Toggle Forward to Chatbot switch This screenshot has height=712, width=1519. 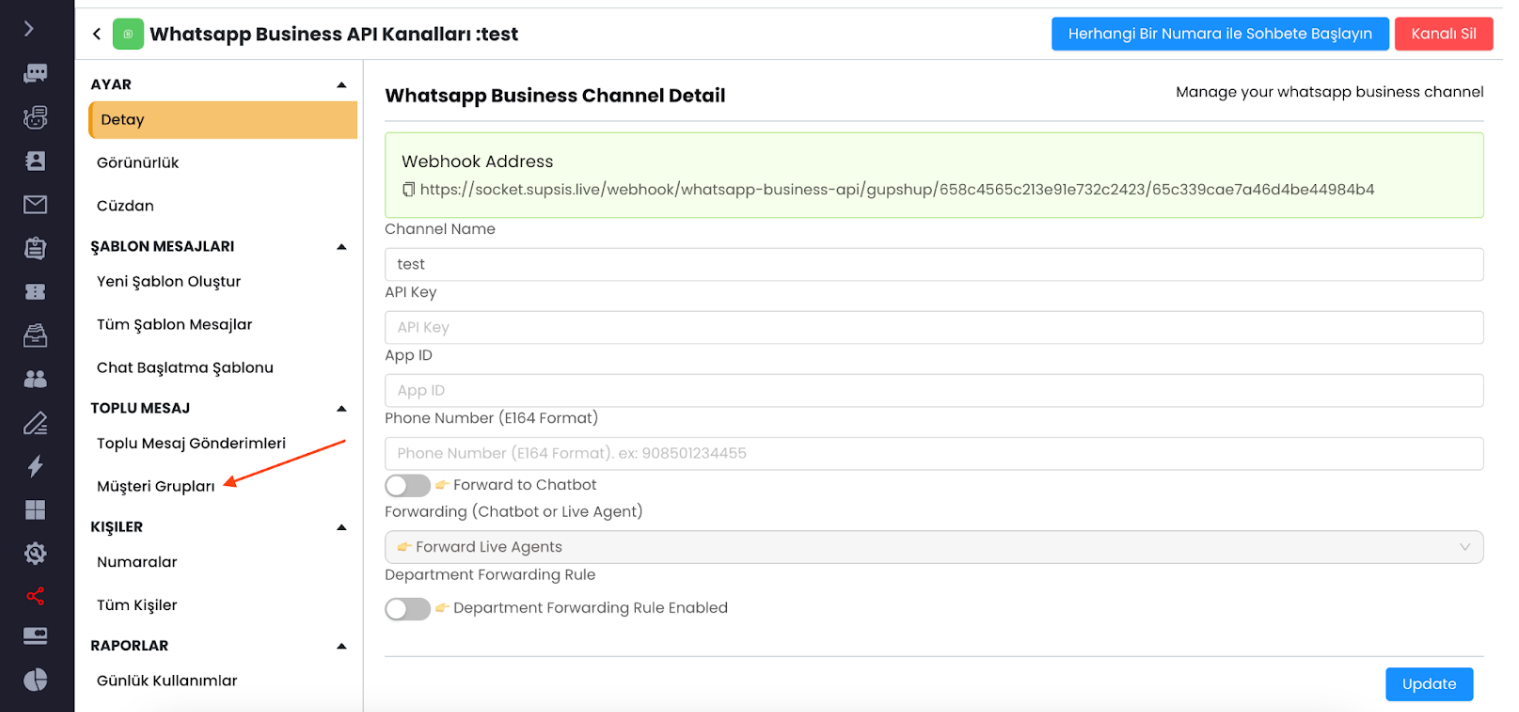tap(408, 485)
